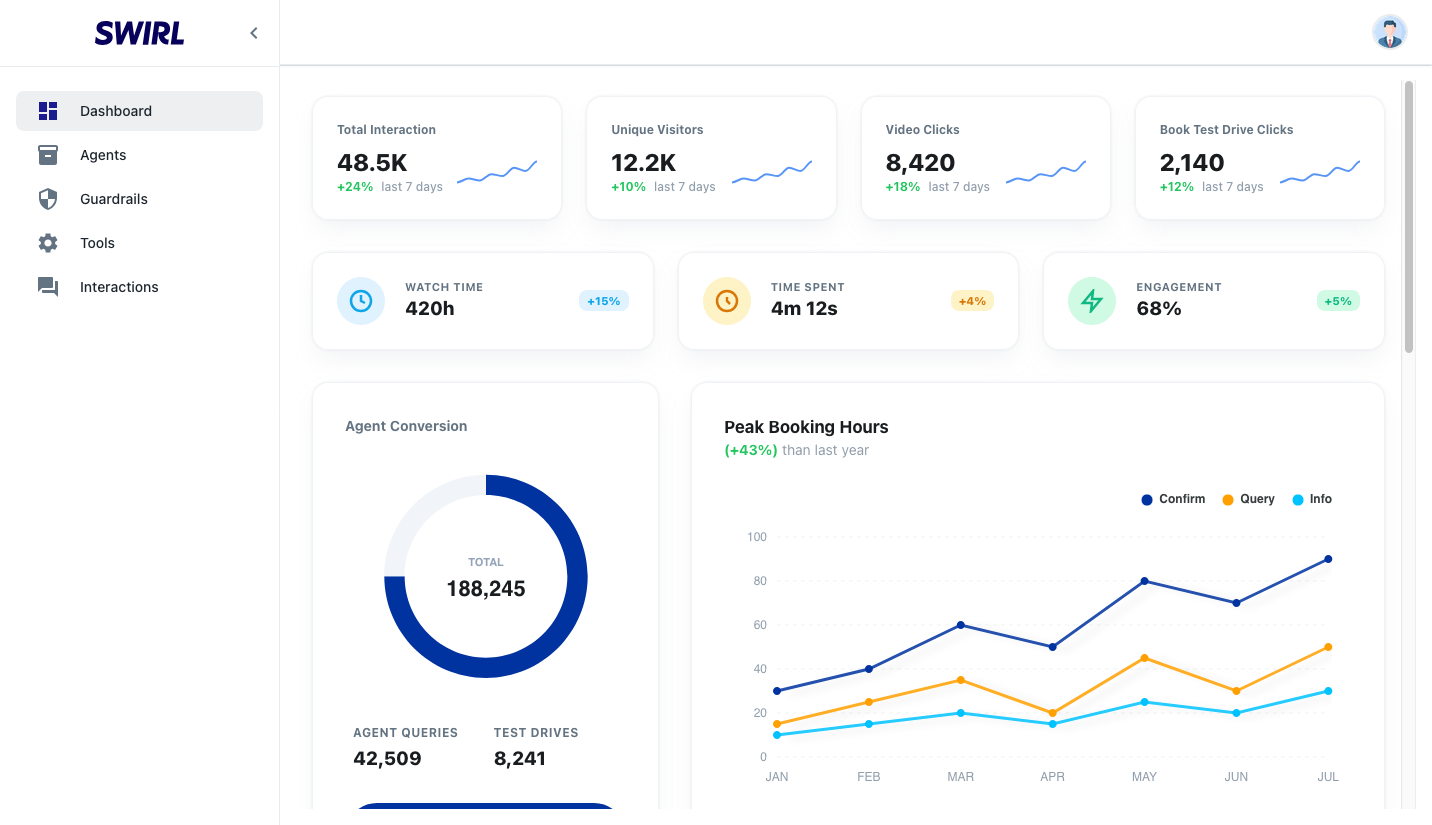Click the Watch Time clock icon
1432x825 pixels.
pos(361,301)
